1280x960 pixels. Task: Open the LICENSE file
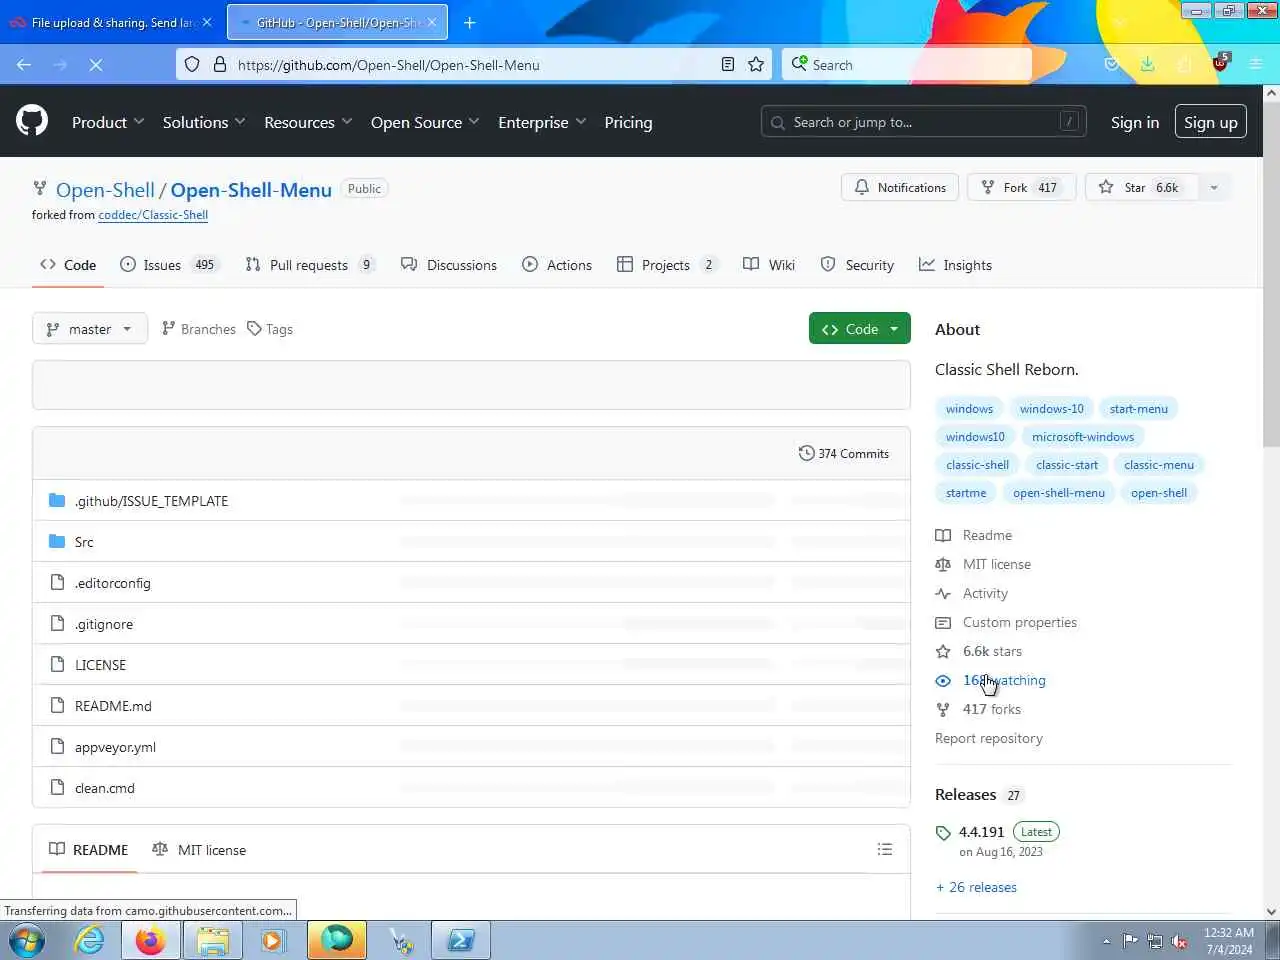[x=100, y=665]
